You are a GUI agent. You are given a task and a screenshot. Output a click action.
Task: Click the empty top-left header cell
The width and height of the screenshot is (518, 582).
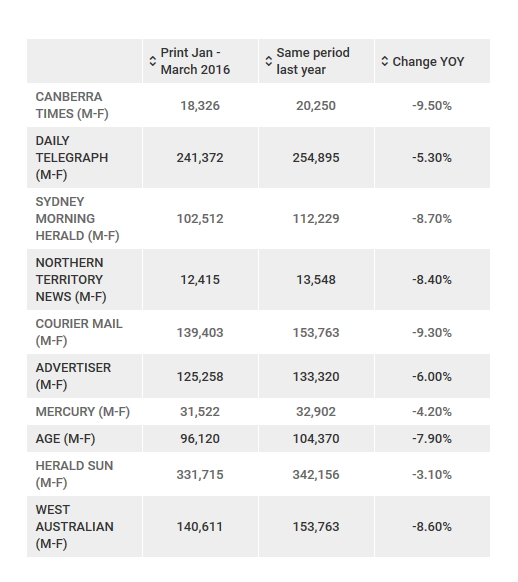tap(85, 61)
